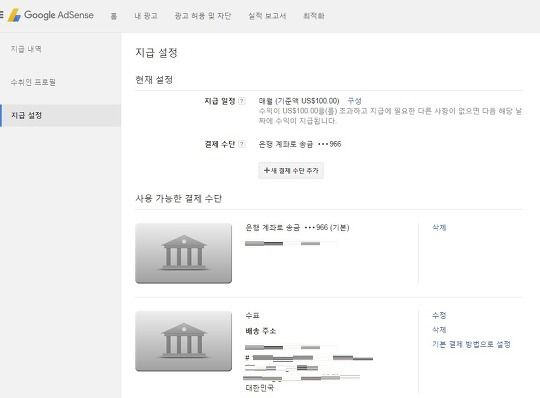Click the 지급 설정 page heading

click(x=156, y=53)
